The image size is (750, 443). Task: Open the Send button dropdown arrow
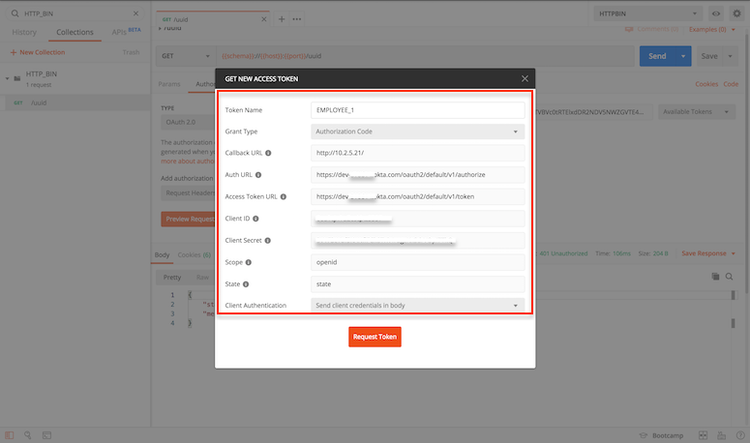(683, 56)
